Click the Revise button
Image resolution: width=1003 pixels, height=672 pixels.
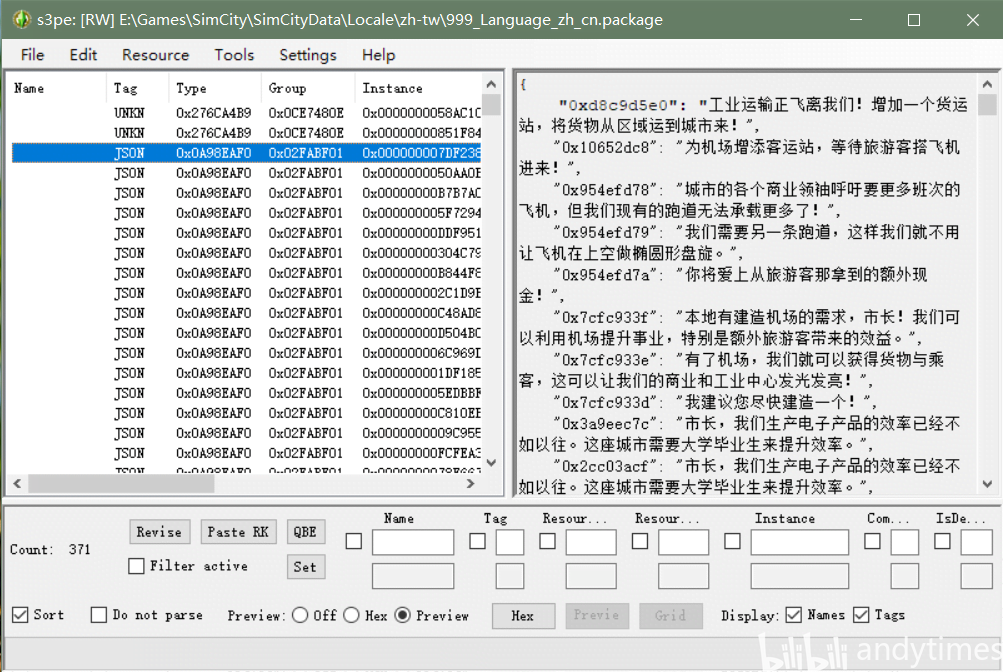click(159, 532)
